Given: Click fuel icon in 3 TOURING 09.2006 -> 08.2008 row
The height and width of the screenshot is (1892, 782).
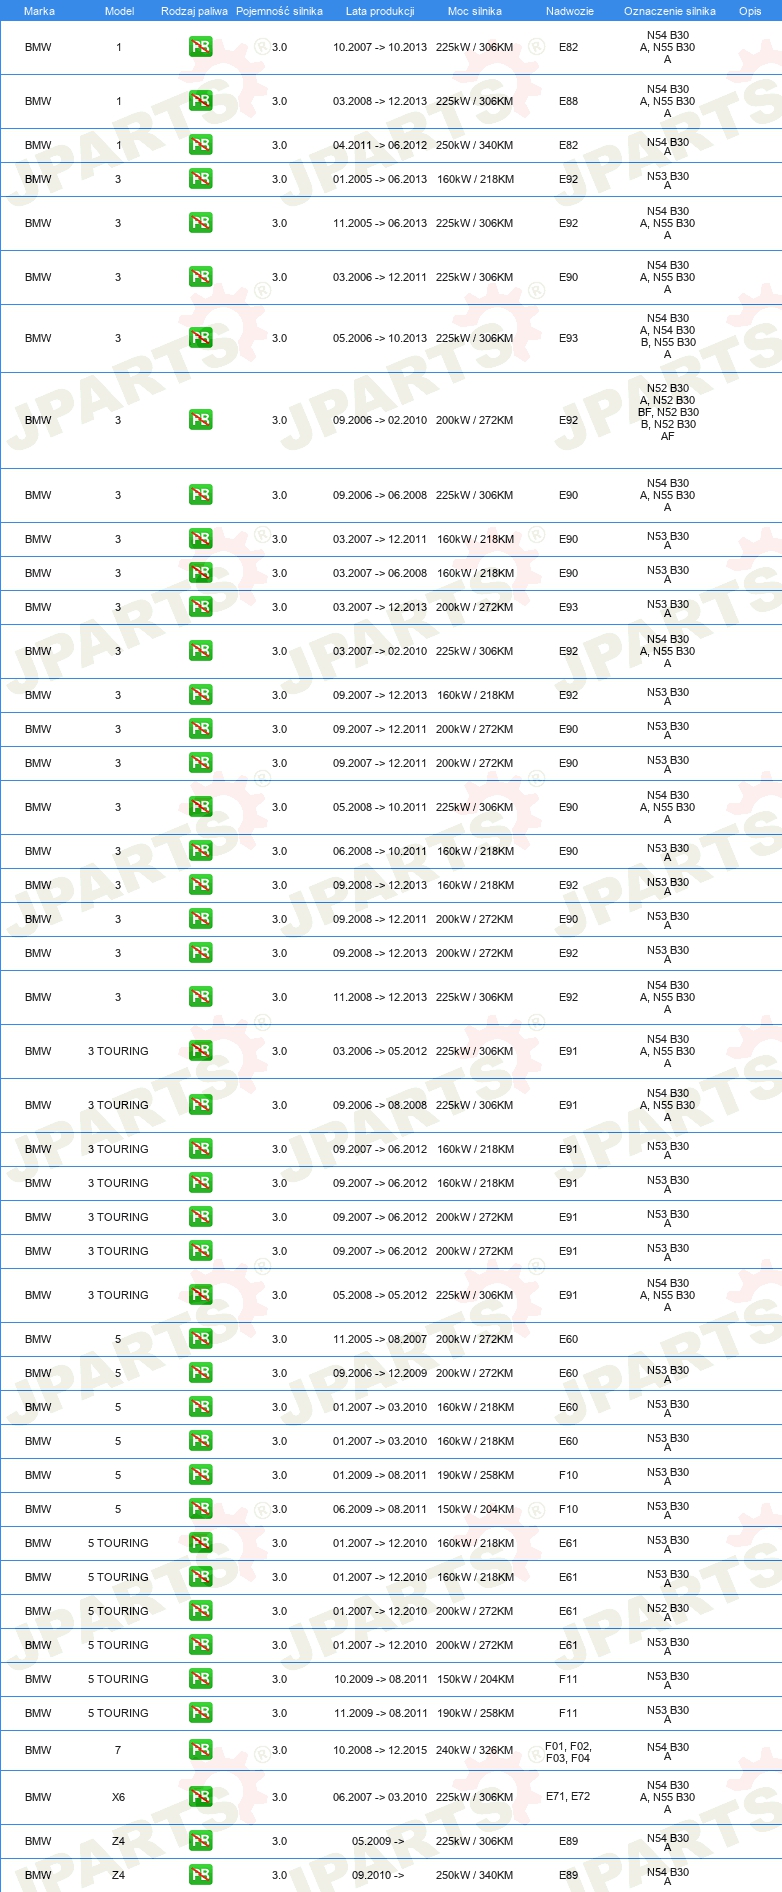Looking at the screenshot, I should point(200,1105).
